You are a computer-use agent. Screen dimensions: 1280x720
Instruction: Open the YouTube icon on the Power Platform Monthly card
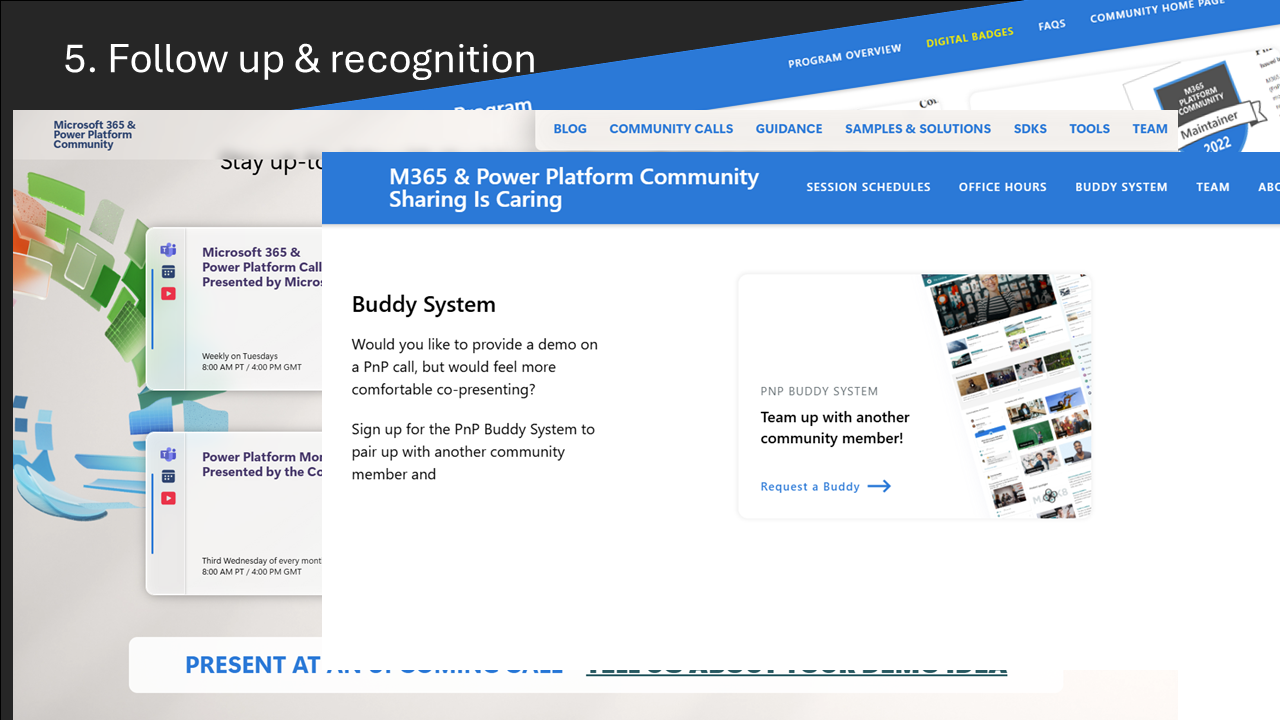(x=168, y=498)
